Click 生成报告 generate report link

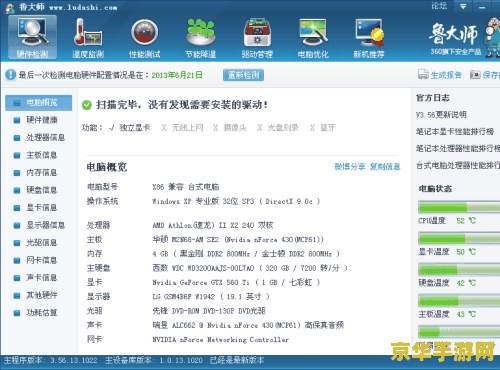pyautogui.click(x=446, y=75)
